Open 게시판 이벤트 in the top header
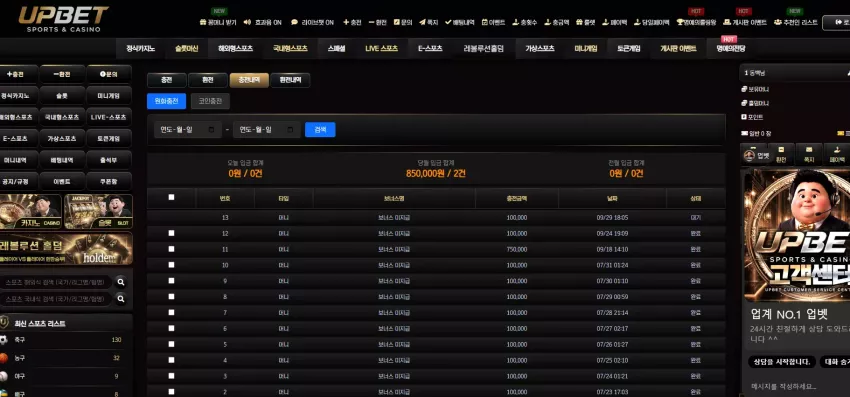This screenshot has width=850, height=397. coord(745,22)
